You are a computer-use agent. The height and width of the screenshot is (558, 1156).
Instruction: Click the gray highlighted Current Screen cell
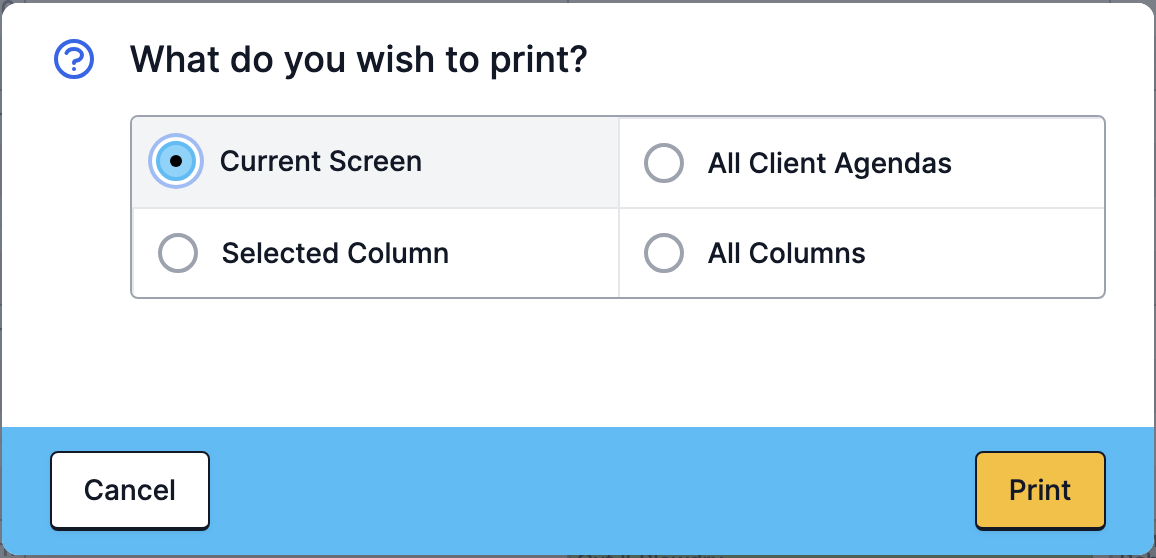click(375, 162)
